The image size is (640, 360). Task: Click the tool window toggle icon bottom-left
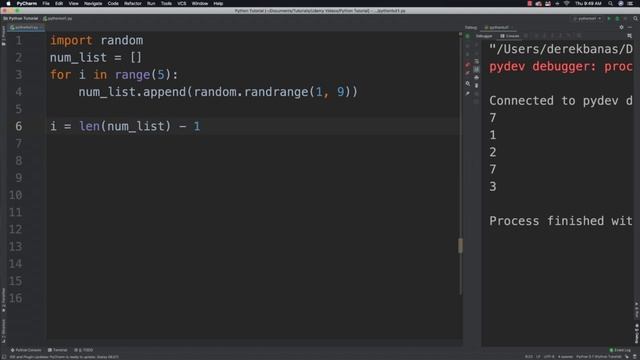4,357
